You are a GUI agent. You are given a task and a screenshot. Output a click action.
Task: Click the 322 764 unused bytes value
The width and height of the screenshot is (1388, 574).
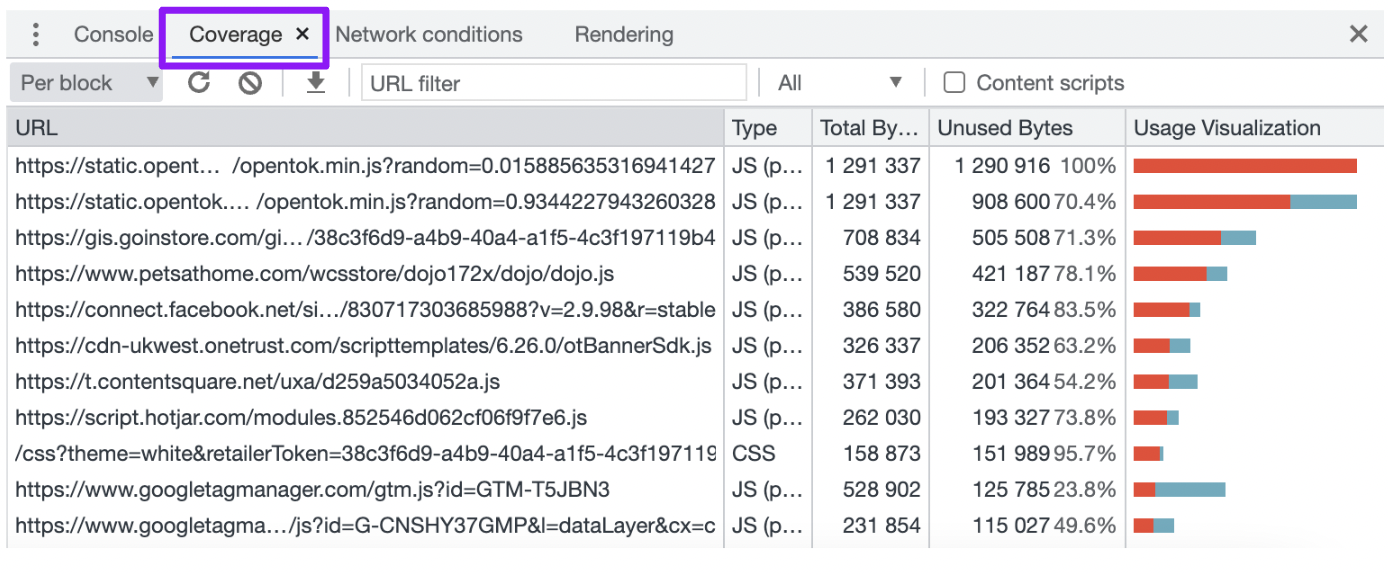point(1011,309)
